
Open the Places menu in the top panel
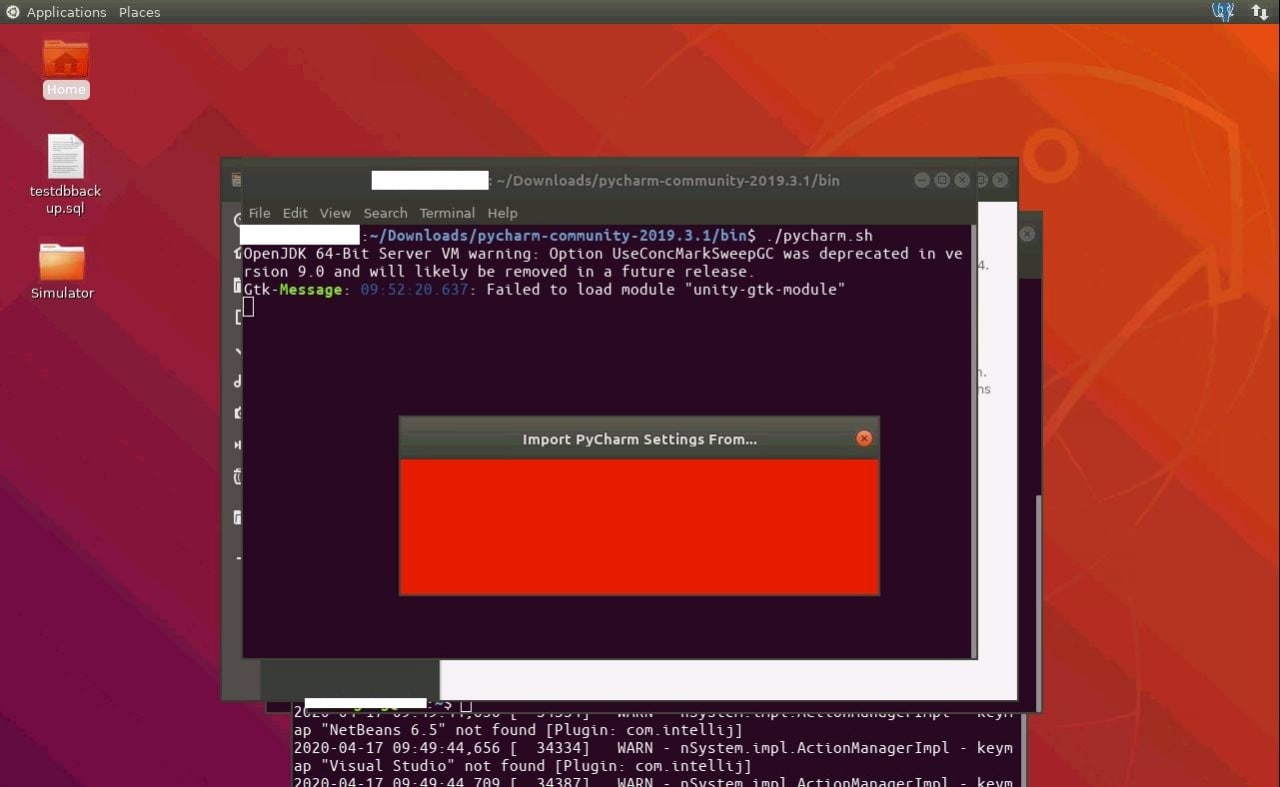pyautogui.click(x=139, y=12)
